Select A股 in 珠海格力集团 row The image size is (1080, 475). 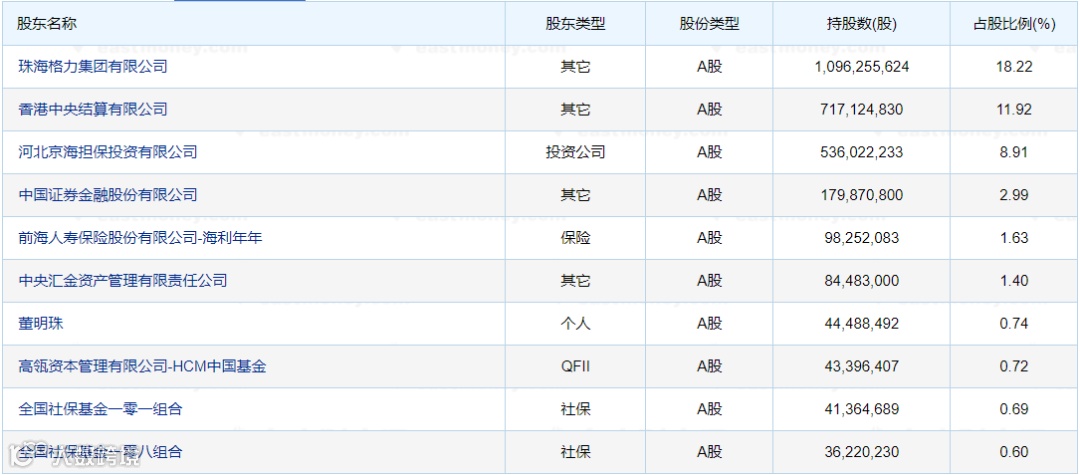[x=709, y=67]
